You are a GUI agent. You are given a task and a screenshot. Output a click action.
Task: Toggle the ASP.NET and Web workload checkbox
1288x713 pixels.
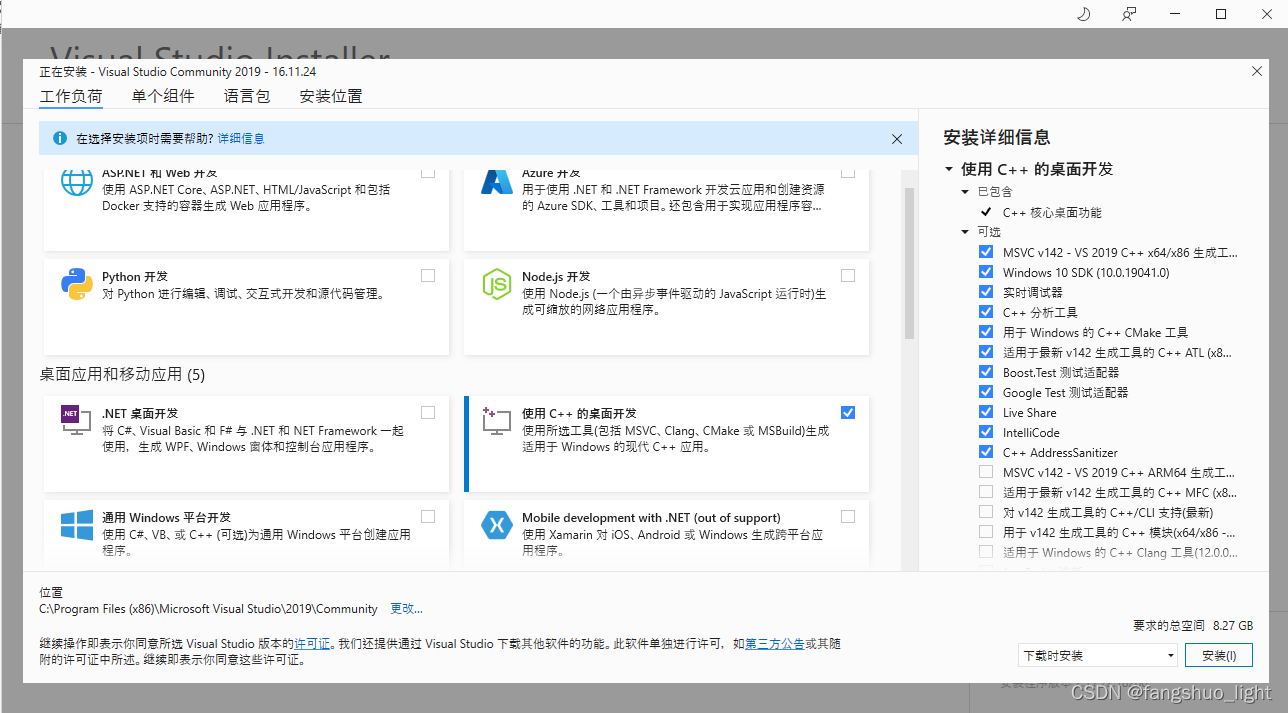tap(428, 173)
